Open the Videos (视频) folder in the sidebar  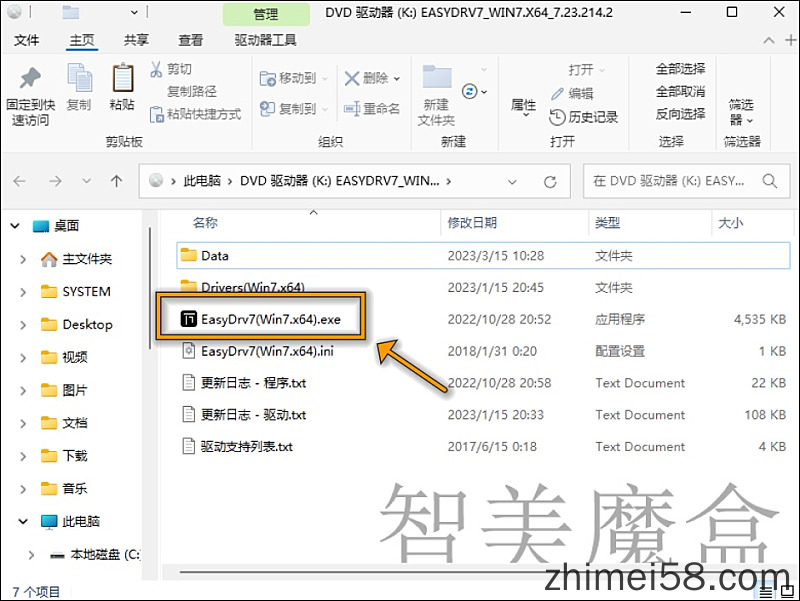(x=64, y=357)
